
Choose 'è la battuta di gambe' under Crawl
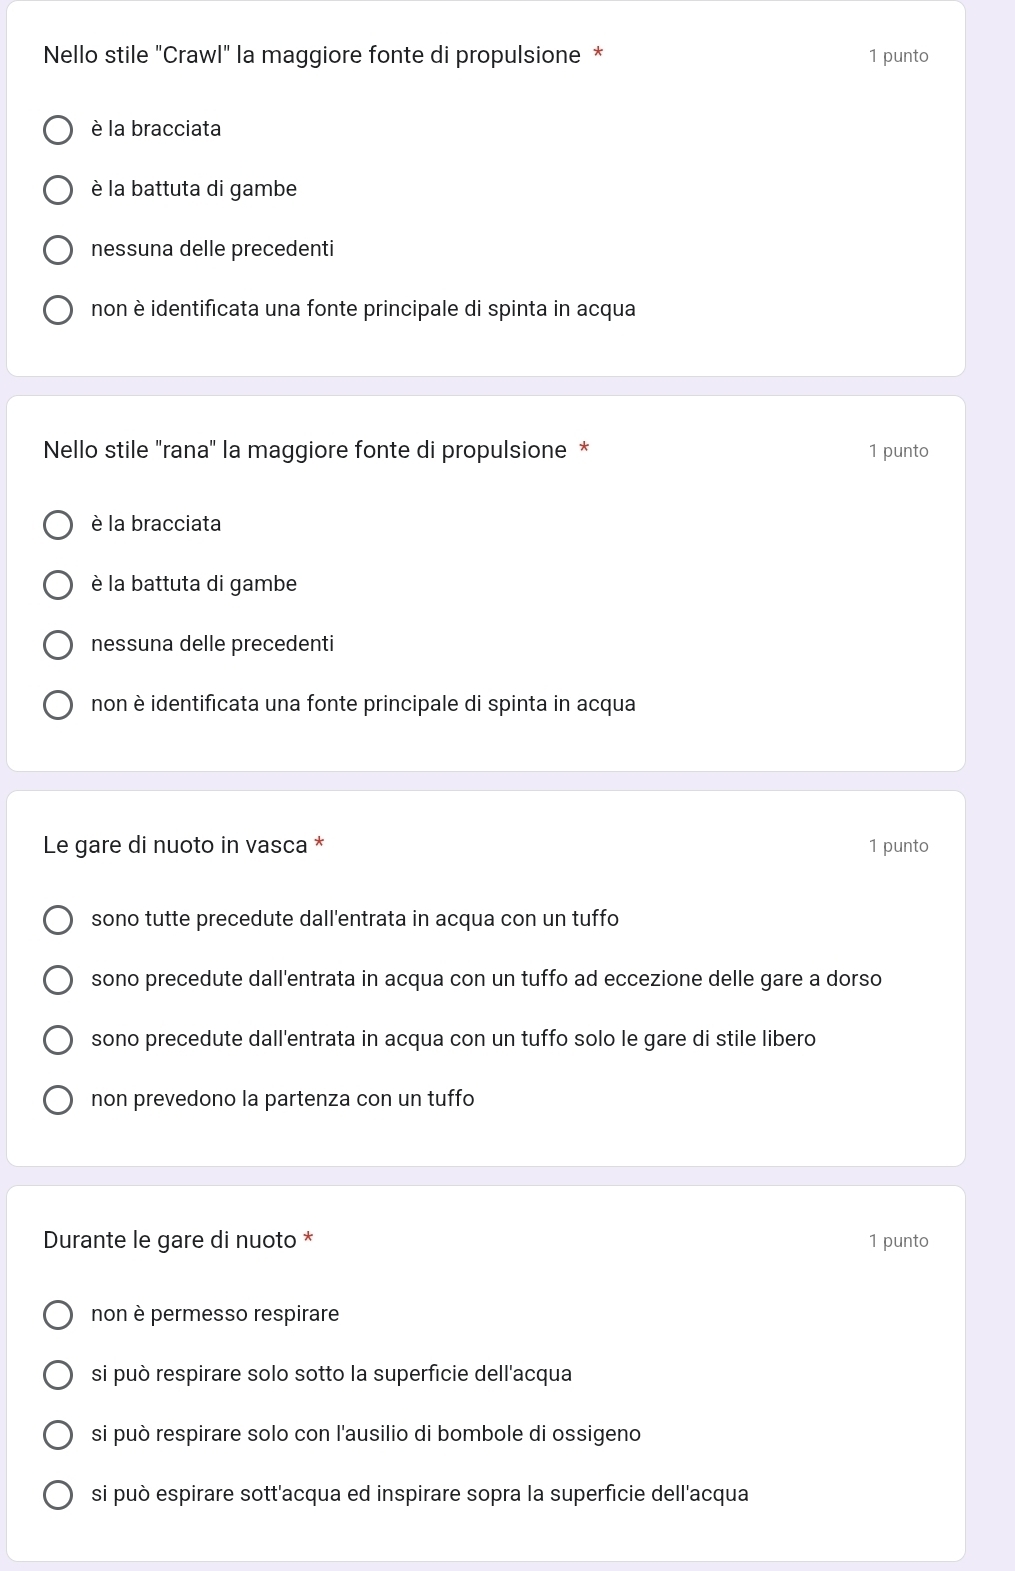[58, 190]
